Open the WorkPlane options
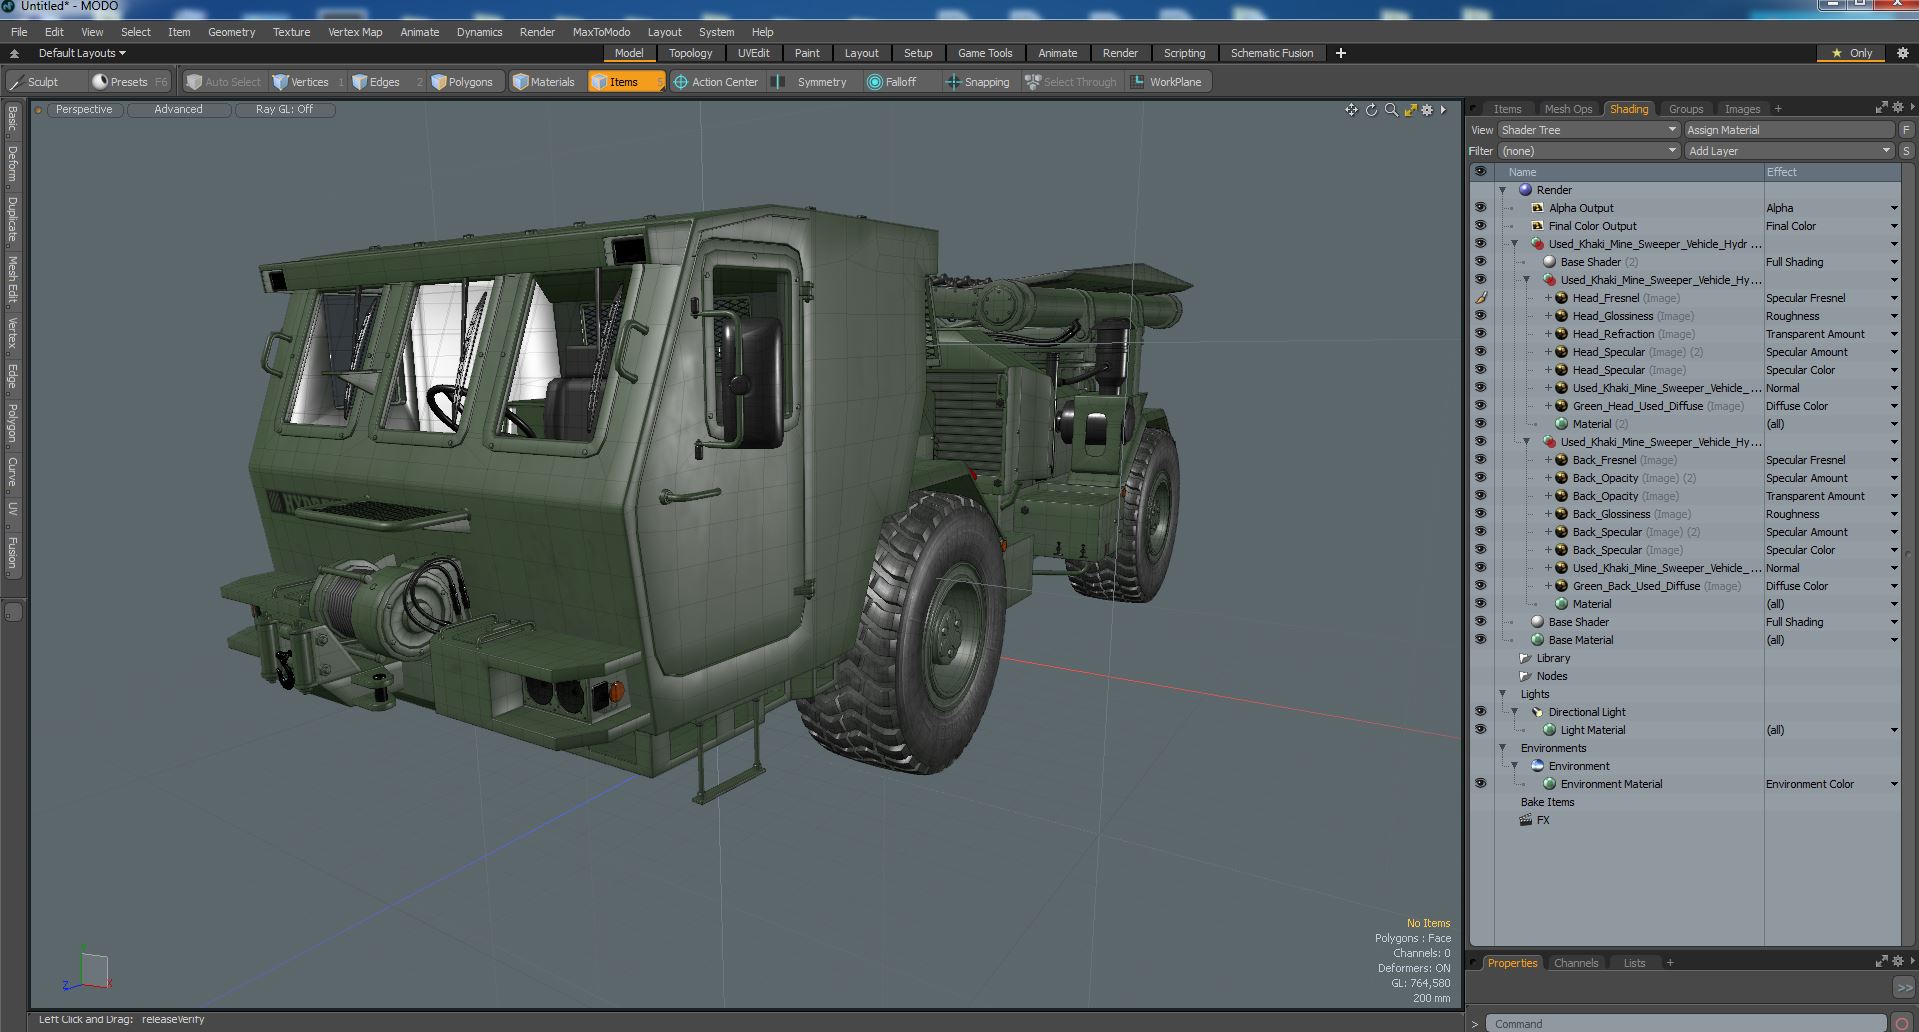Screen dimensions: 1919x1032 click(x=1166, y=82)
